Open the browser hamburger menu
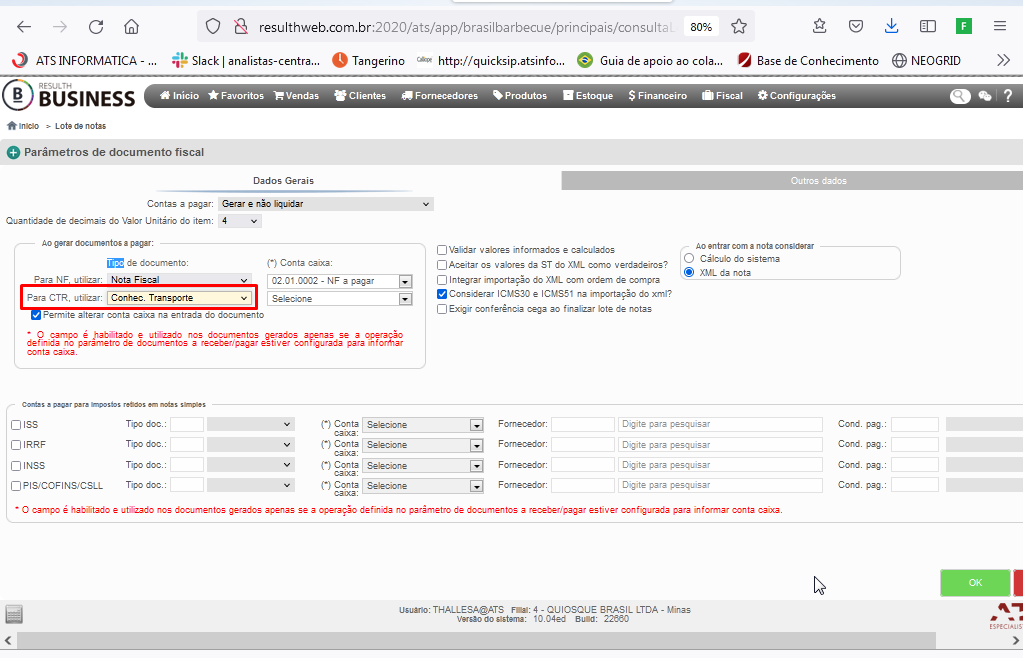This screenshot has height=658, width=1023. (x=1000, y=27)
